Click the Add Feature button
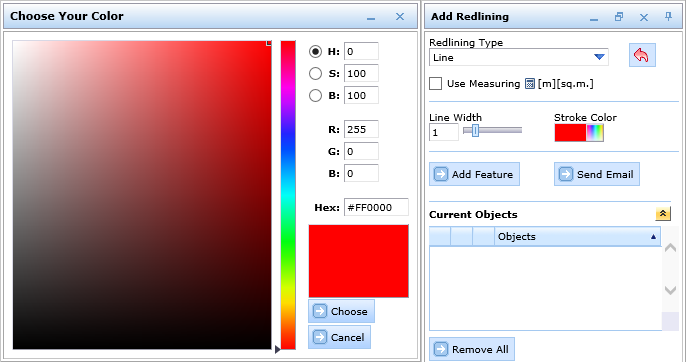The width and height of the screenshot is (686, 362). 474,174
